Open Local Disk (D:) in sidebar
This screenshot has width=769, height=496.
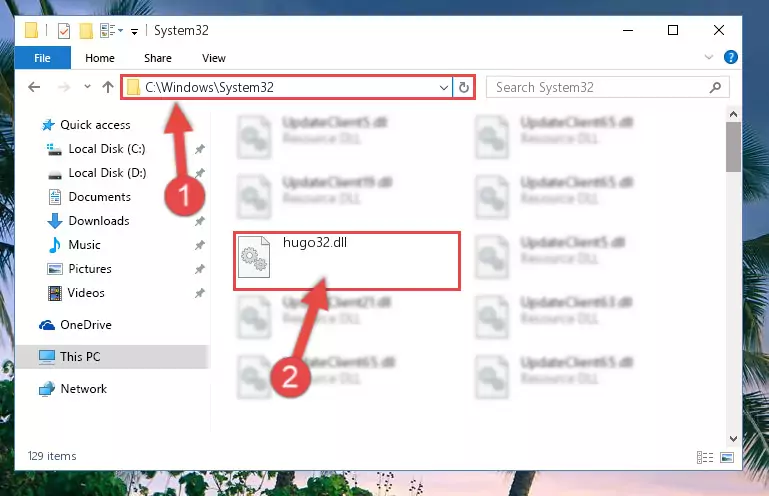(107, 173)
